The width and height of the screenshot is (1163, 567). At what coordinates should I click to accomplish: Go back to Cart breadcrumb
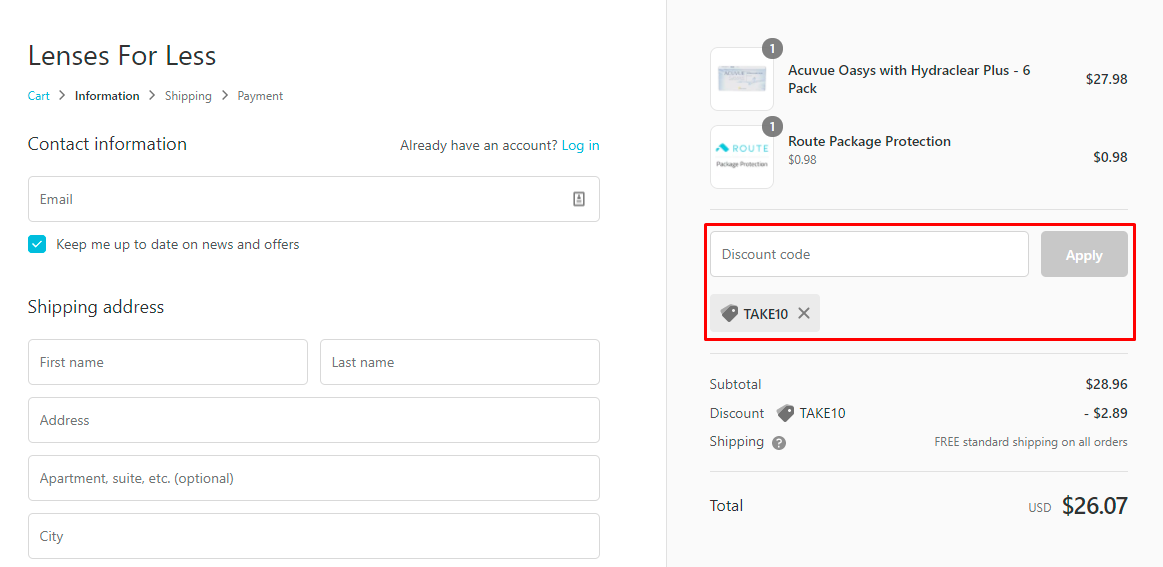(39, 96)
